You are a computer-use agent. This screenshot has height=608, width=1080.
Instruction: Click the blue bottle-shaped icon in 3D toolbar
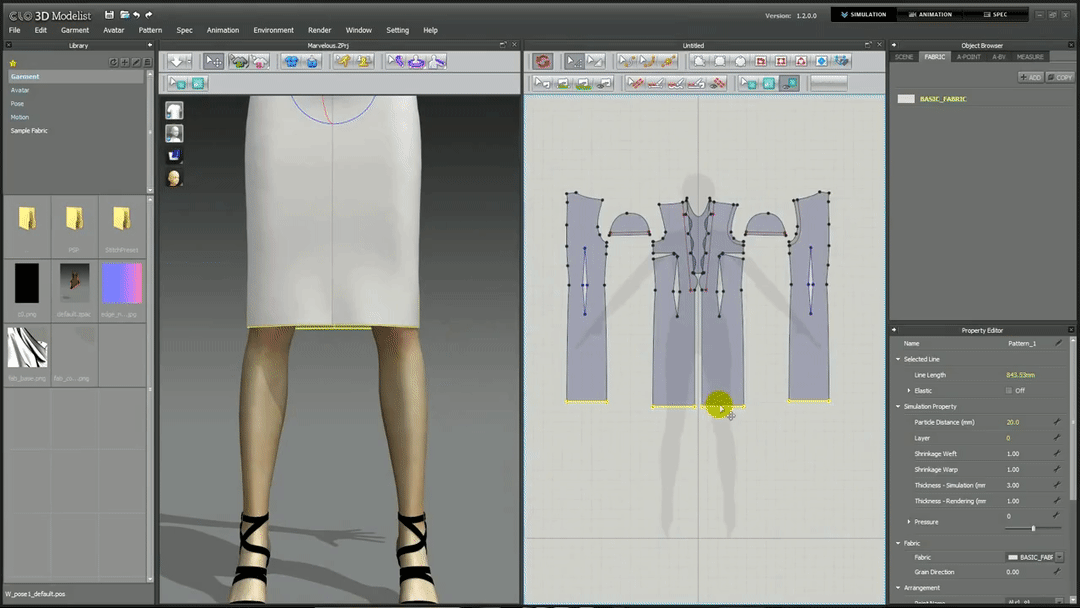coord(312,61)
